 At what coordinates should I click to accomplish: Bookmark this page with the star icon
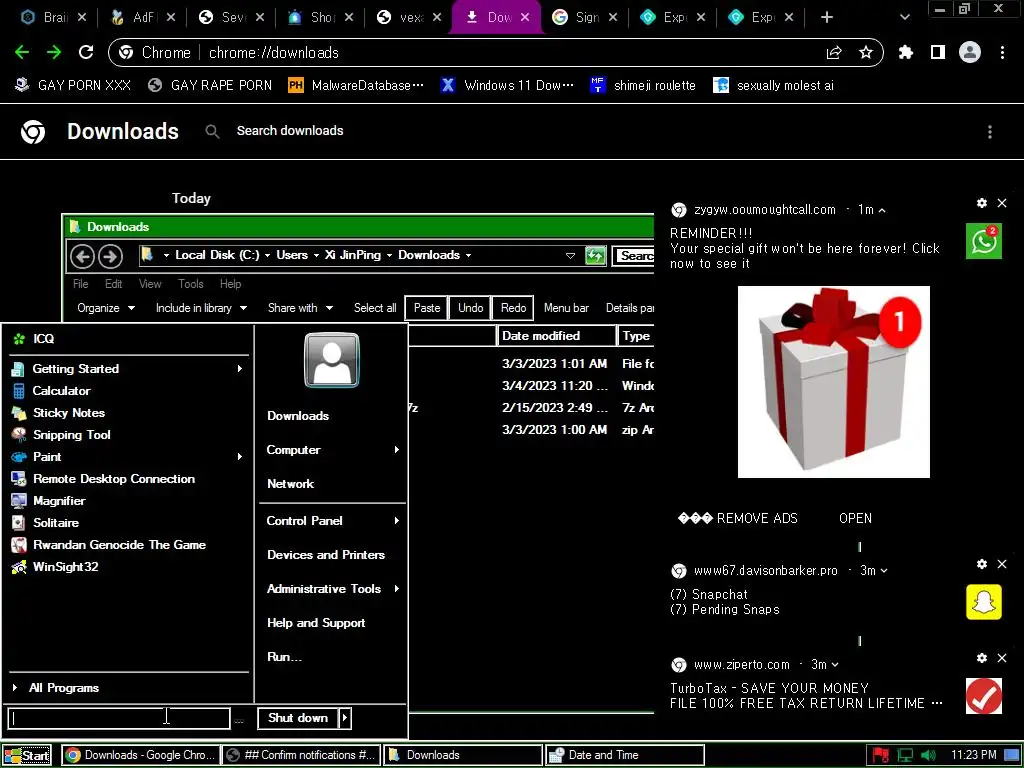(866, 52)
